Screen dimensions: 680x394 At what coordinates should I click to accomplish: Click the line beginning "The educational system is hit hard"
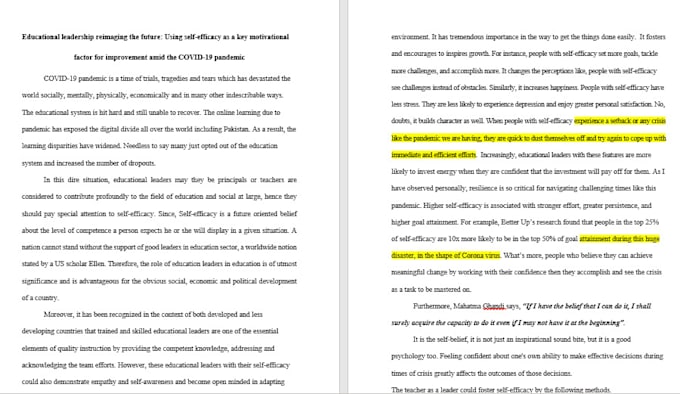[x=151, y=112]
